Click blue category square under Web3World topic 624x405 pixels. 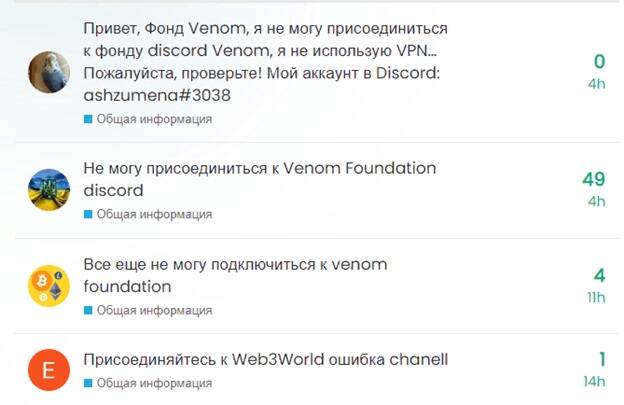click(88, 383)
